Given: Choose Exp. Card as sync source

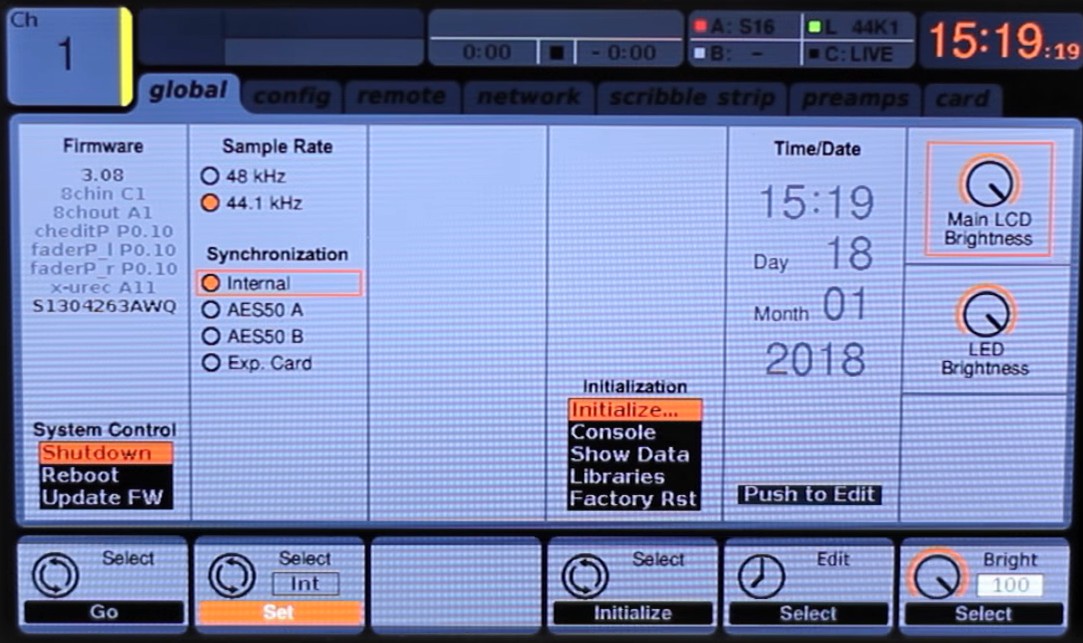Looking at the screenshot, I should coord(211,363).
